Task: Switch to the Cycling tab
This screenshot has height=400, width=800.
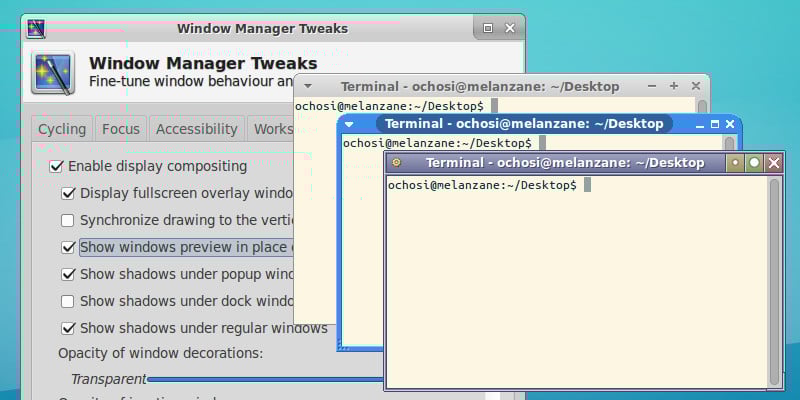Action: tap(62, 129)
